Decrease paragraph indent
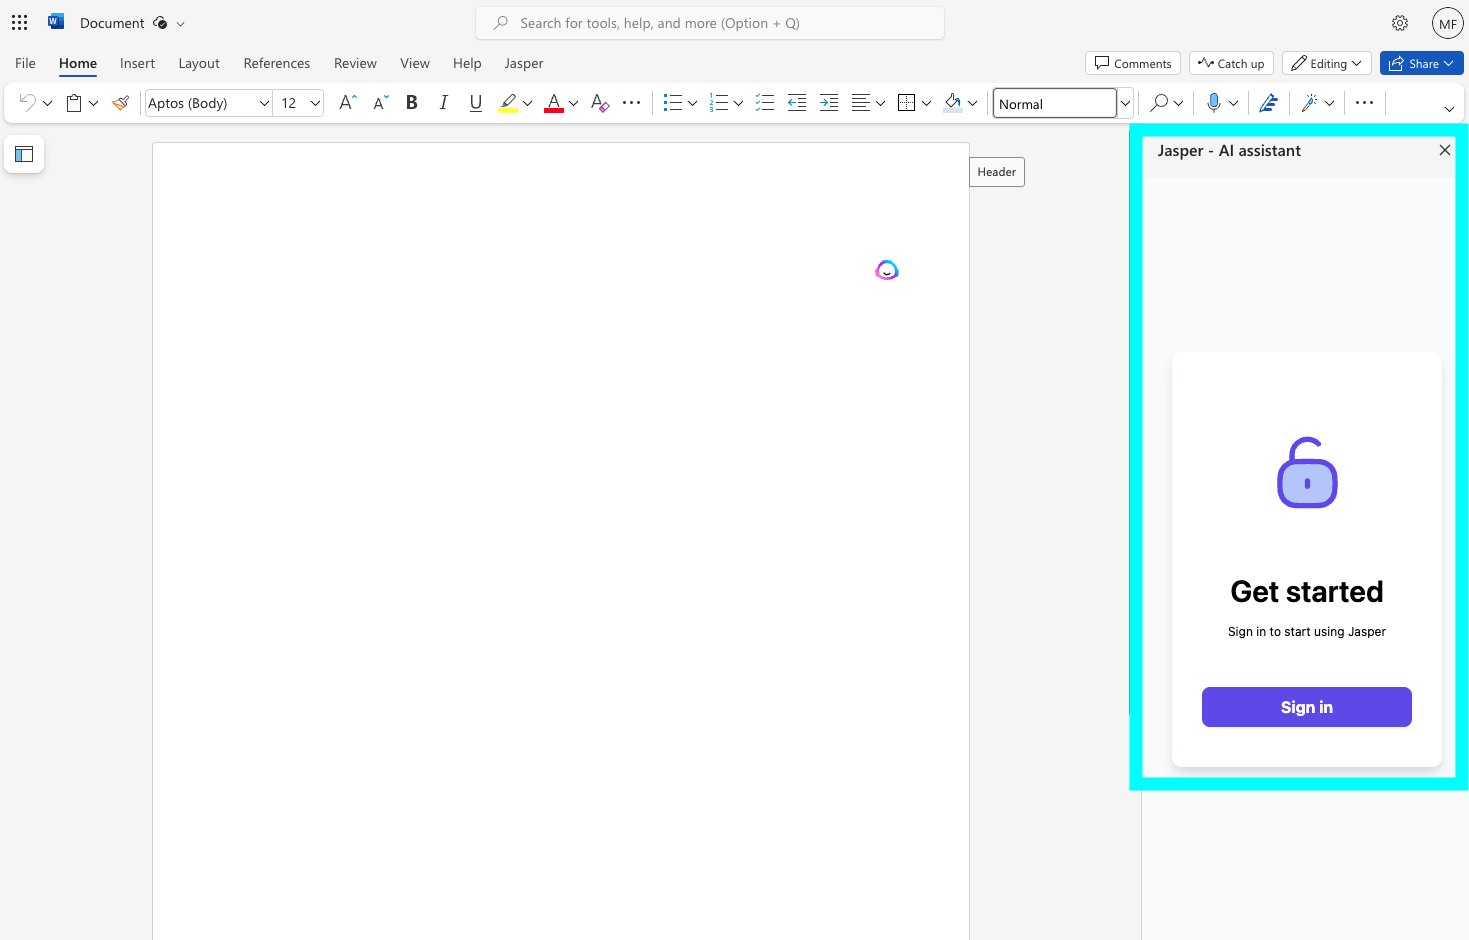 tap(797, 102)
